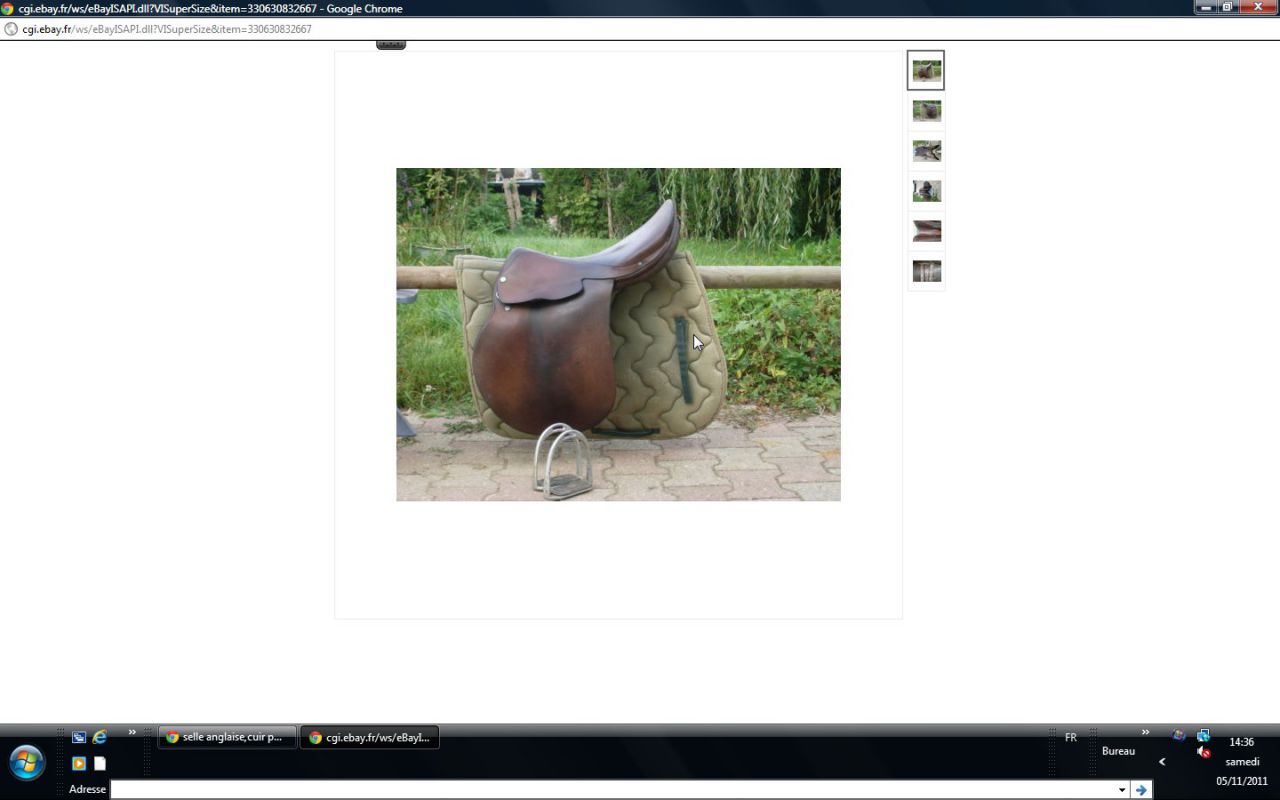
Task: Open the Windows Start menu orb
Action: (27, 762)
